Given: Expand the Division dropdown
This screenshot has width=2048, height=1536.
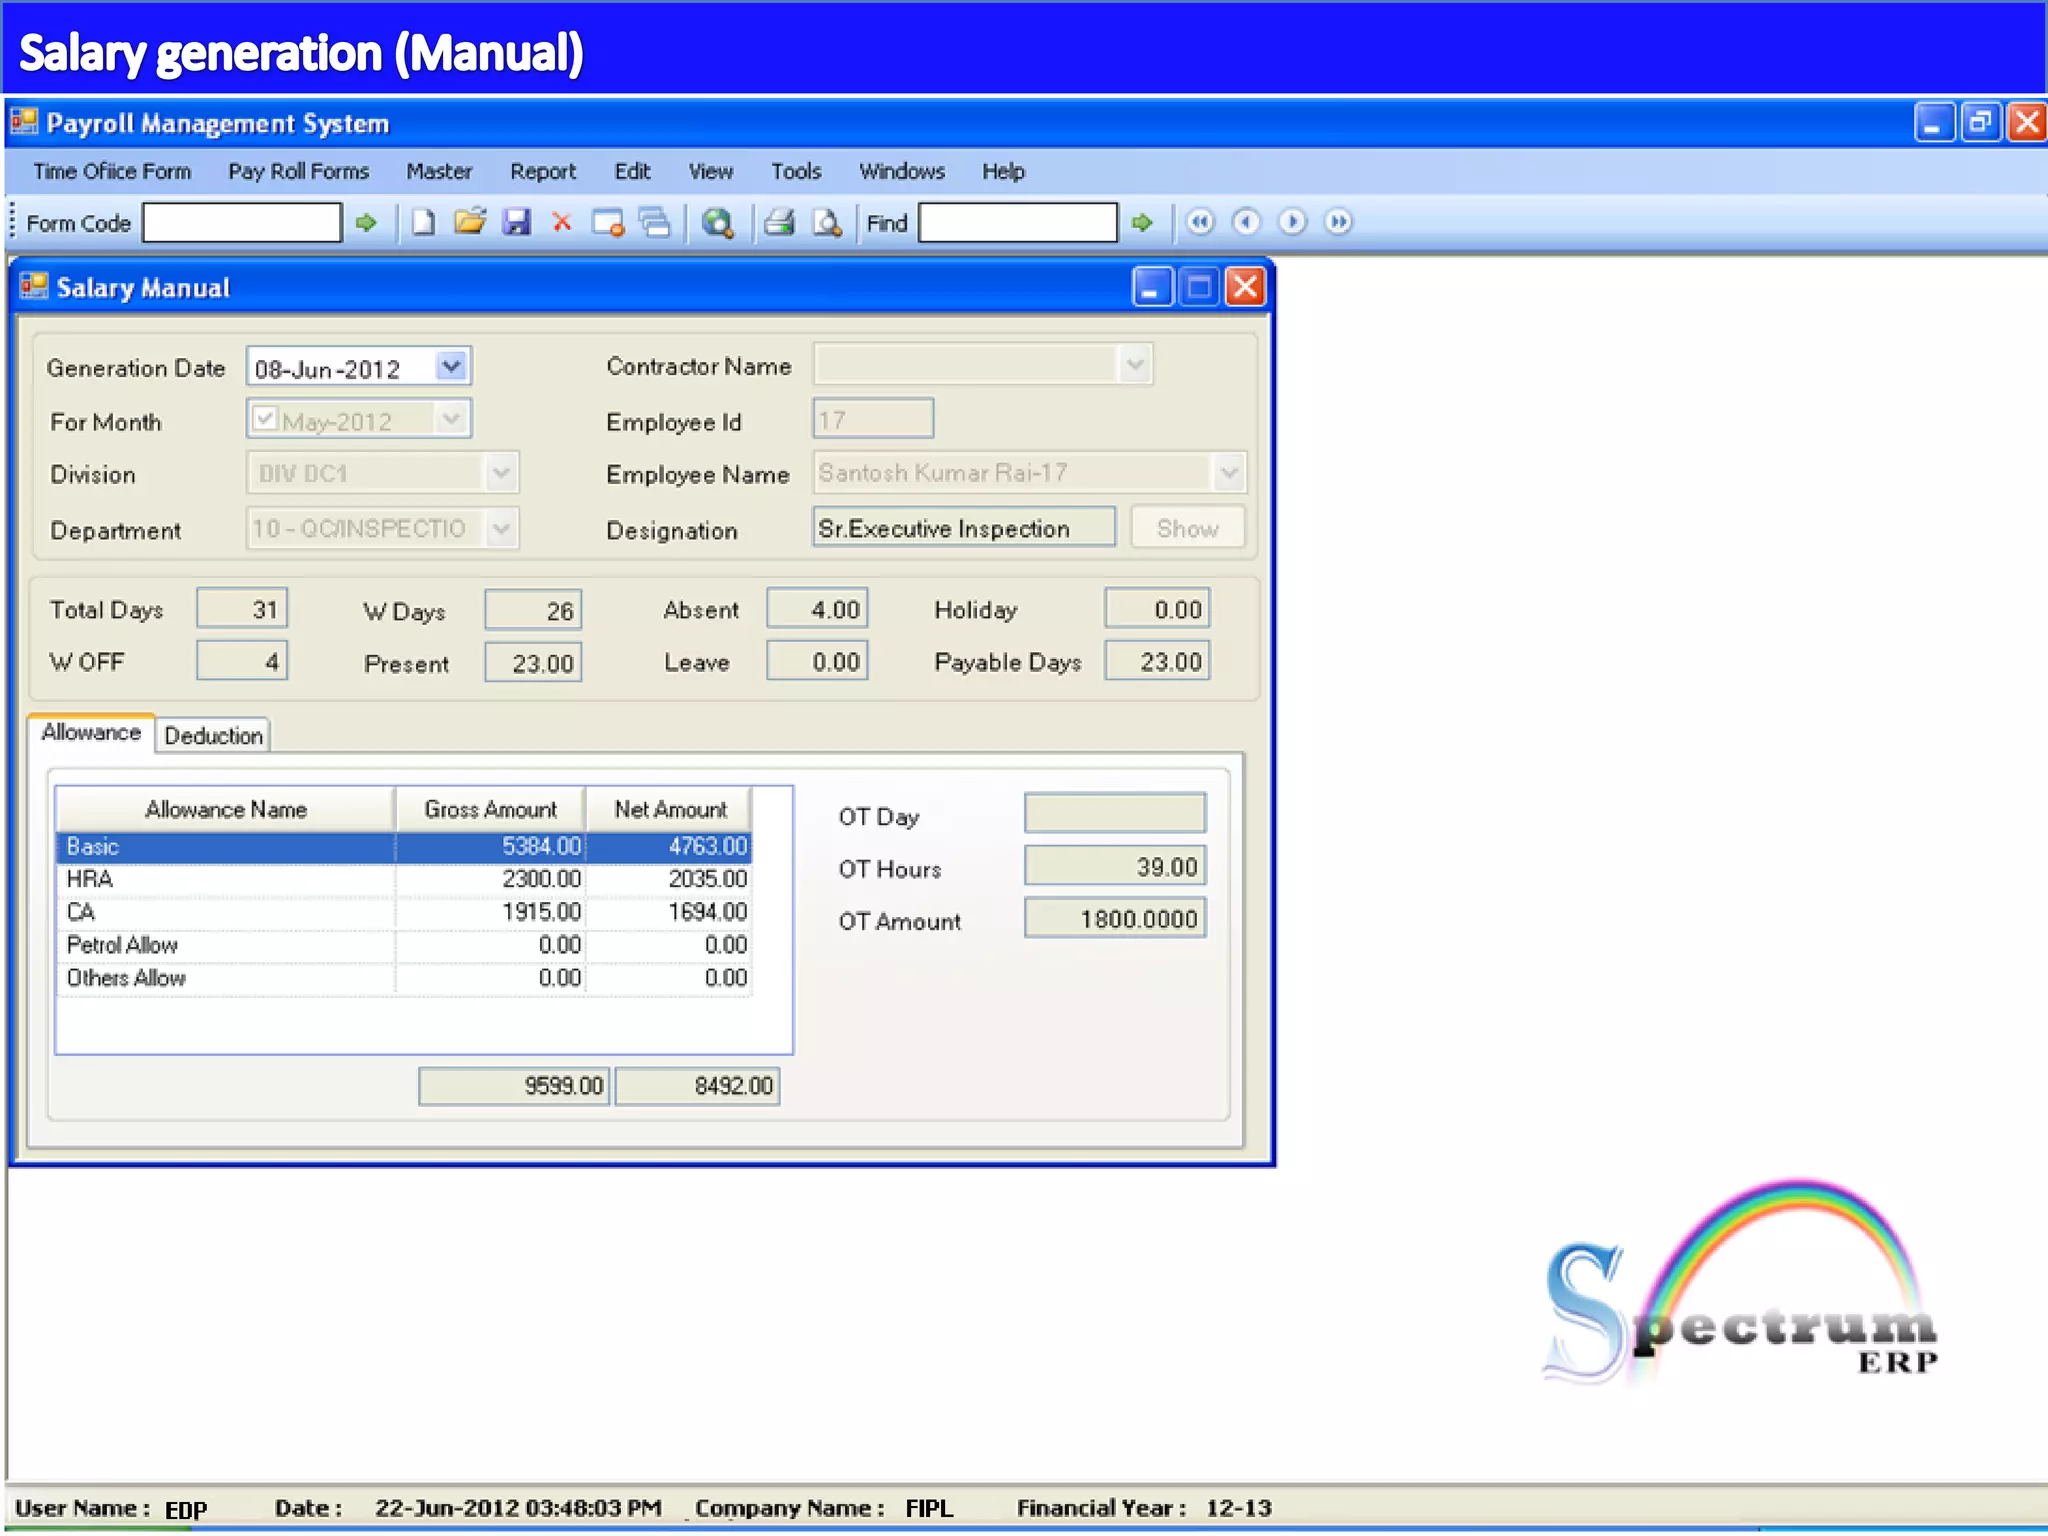Looking at the screenshot, I should [x=501, y=472].
